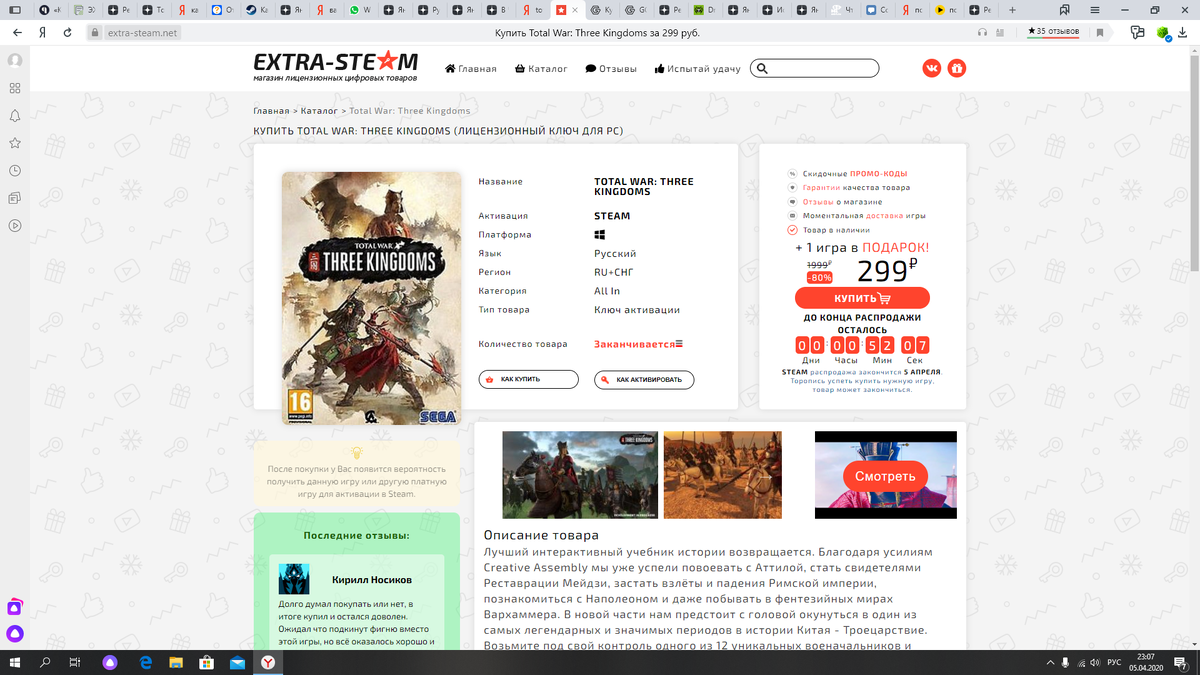Click the magnifier icon in site search
This screenshot has width=1200, height=675.
762,69
